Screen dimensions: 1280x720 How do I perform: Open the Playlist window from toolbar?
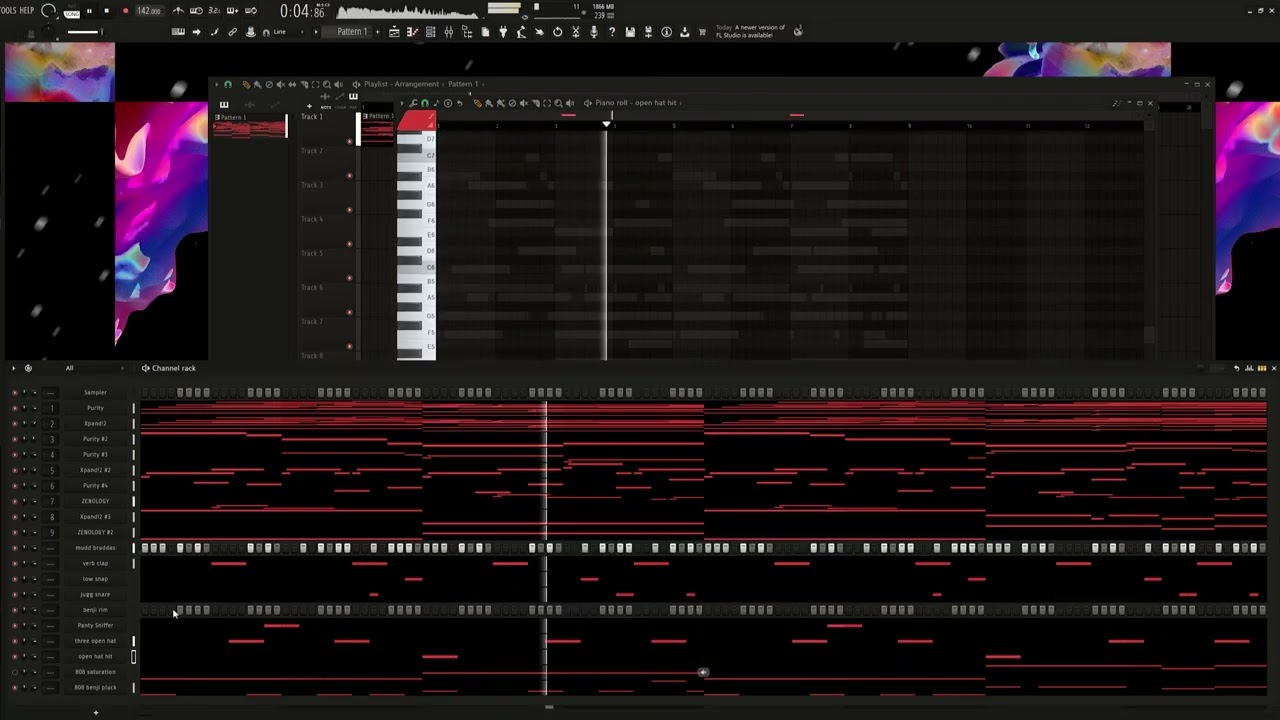pyautogui.click(x=394, y=32)
